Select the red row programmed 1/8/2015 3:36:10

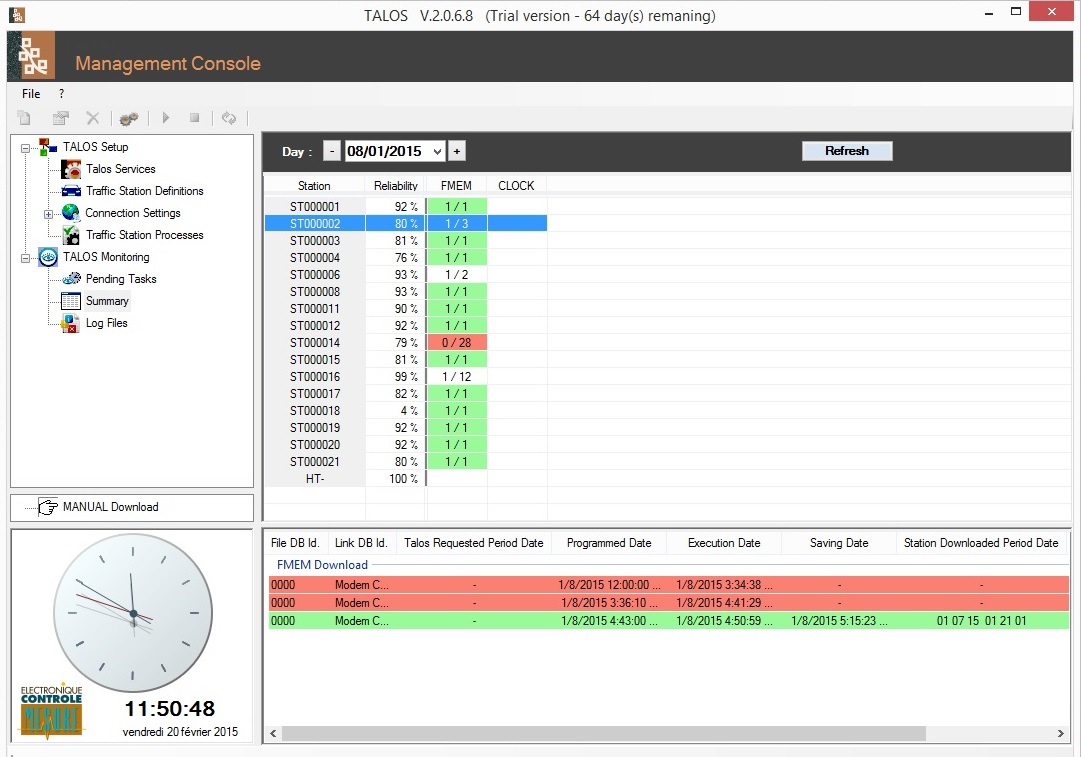(x=669, y=603)
